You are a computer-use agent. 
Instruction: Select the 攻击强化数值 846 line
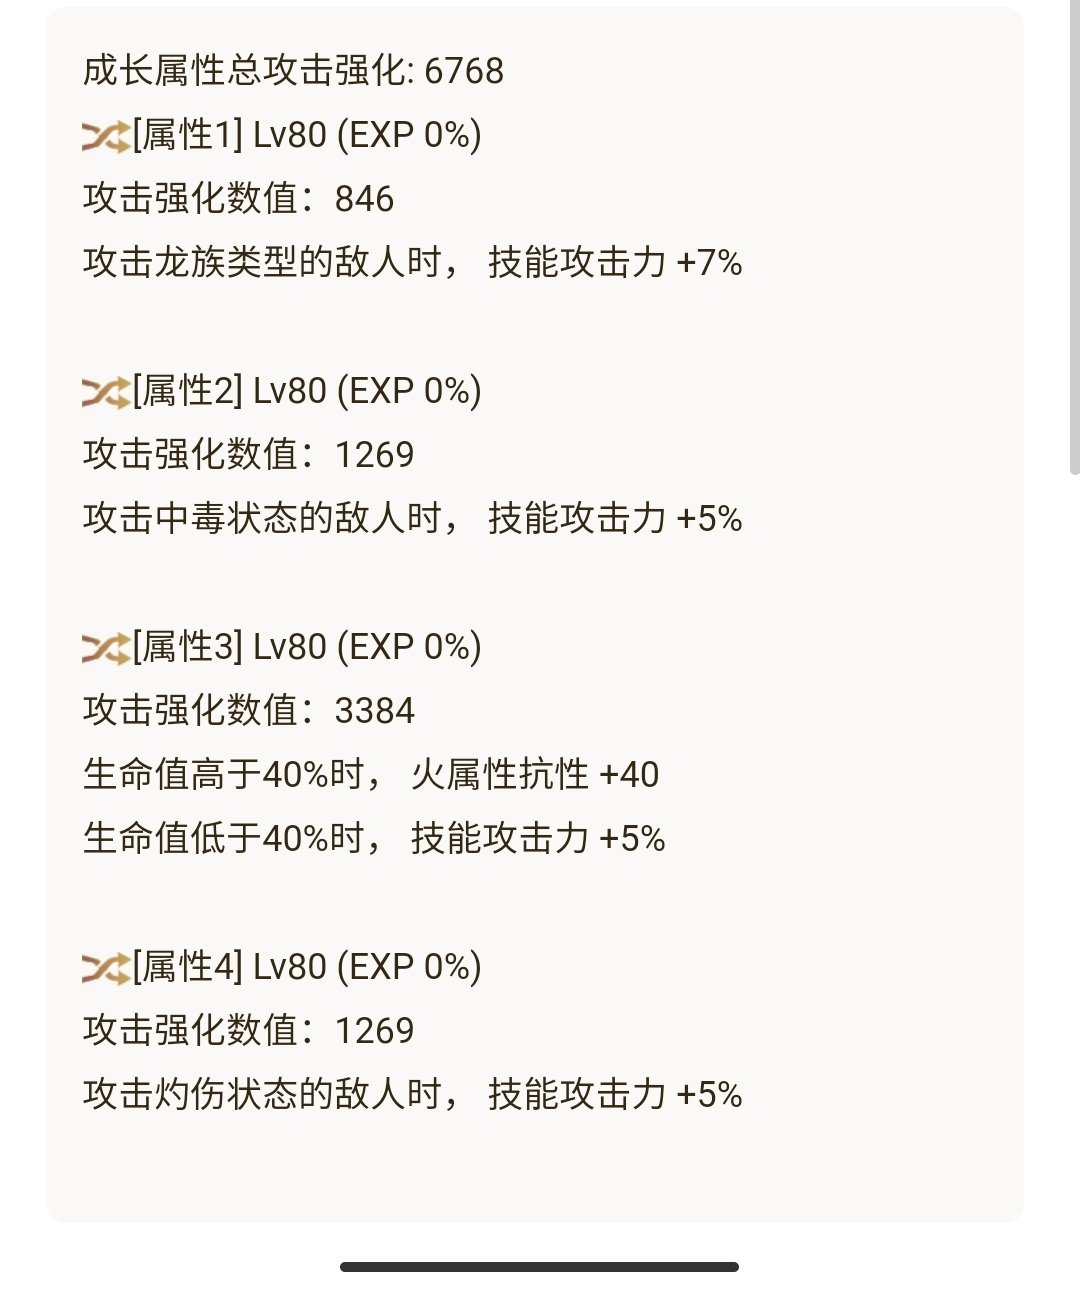coord(238,199)
